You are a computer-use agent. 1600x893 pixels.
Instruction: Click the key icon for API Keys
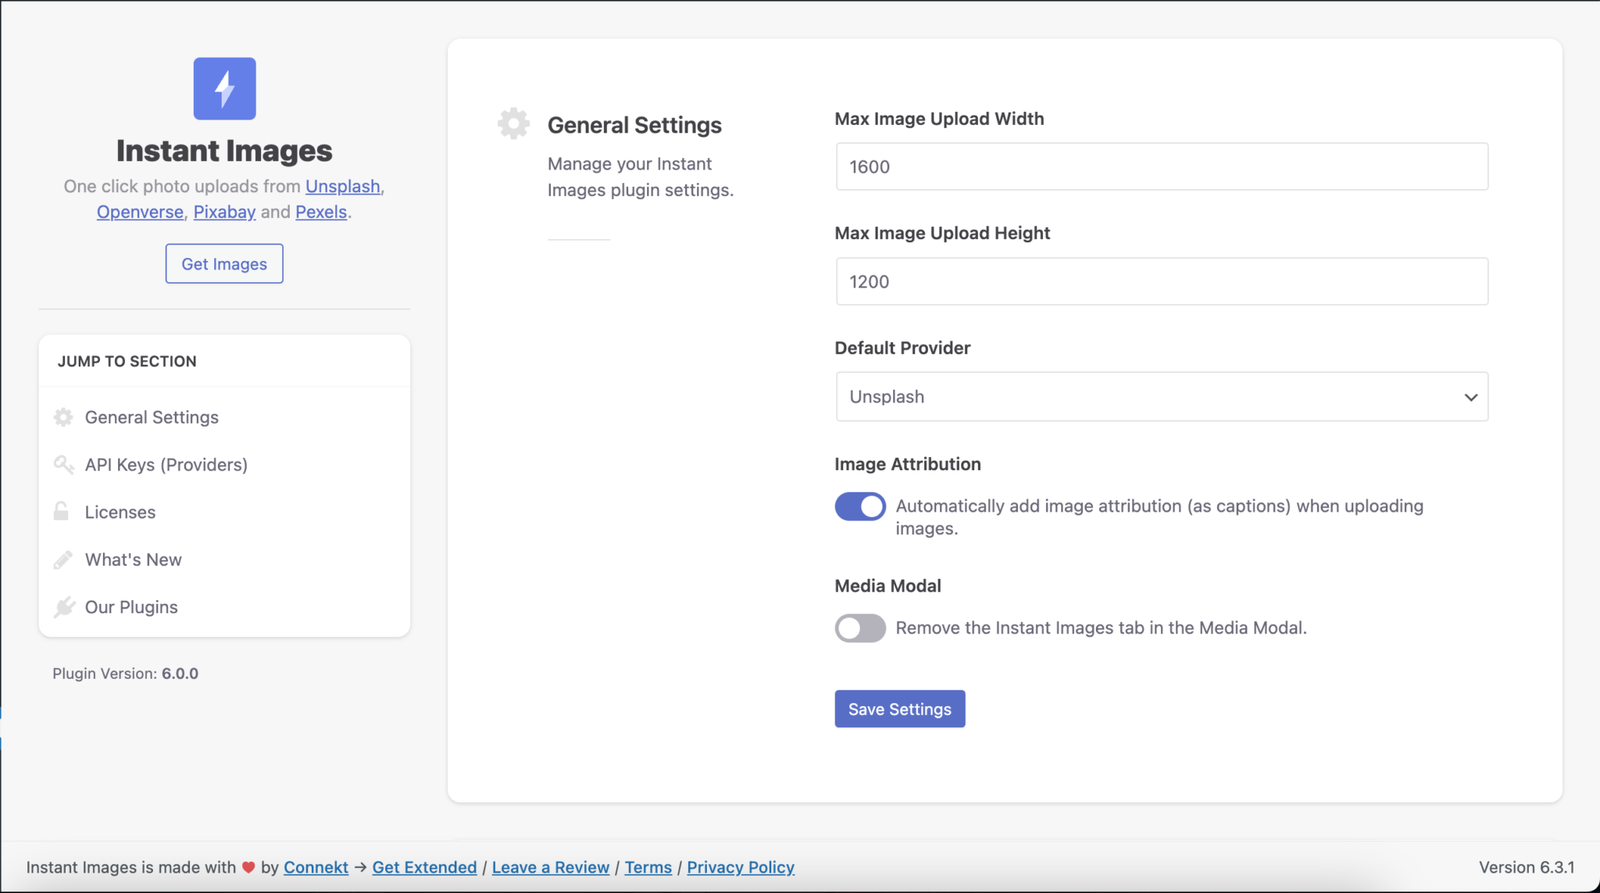pos(63,464)
